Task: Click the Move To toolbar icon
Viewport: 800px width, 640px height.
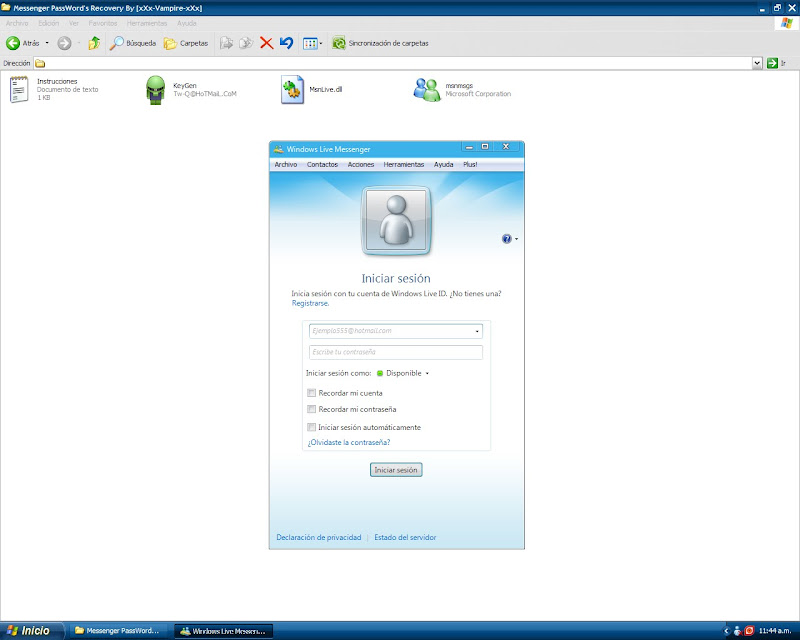Action: click(227, 43)
